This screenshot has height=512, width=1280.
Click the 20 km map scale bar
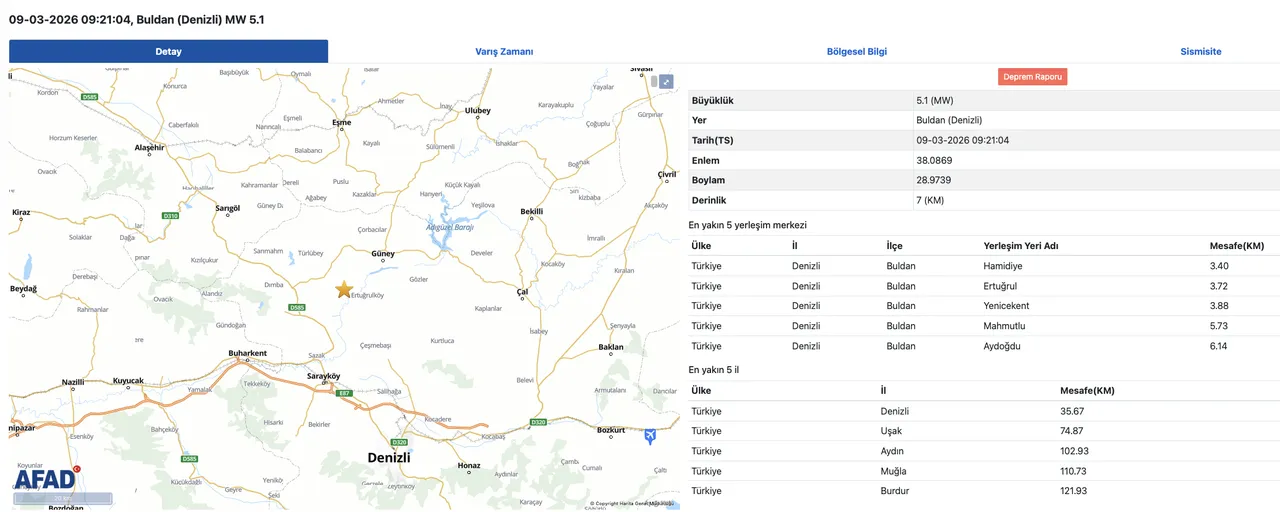coord(62,498)
